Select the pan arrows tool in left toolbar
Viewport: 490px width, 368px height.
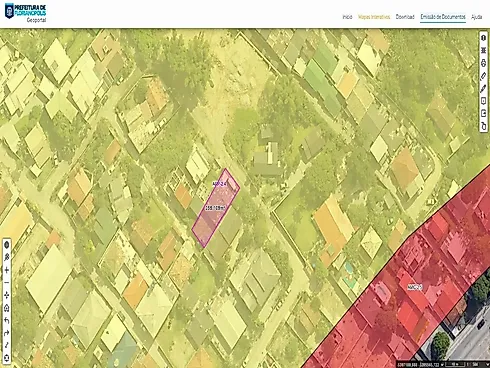[6, 295]
